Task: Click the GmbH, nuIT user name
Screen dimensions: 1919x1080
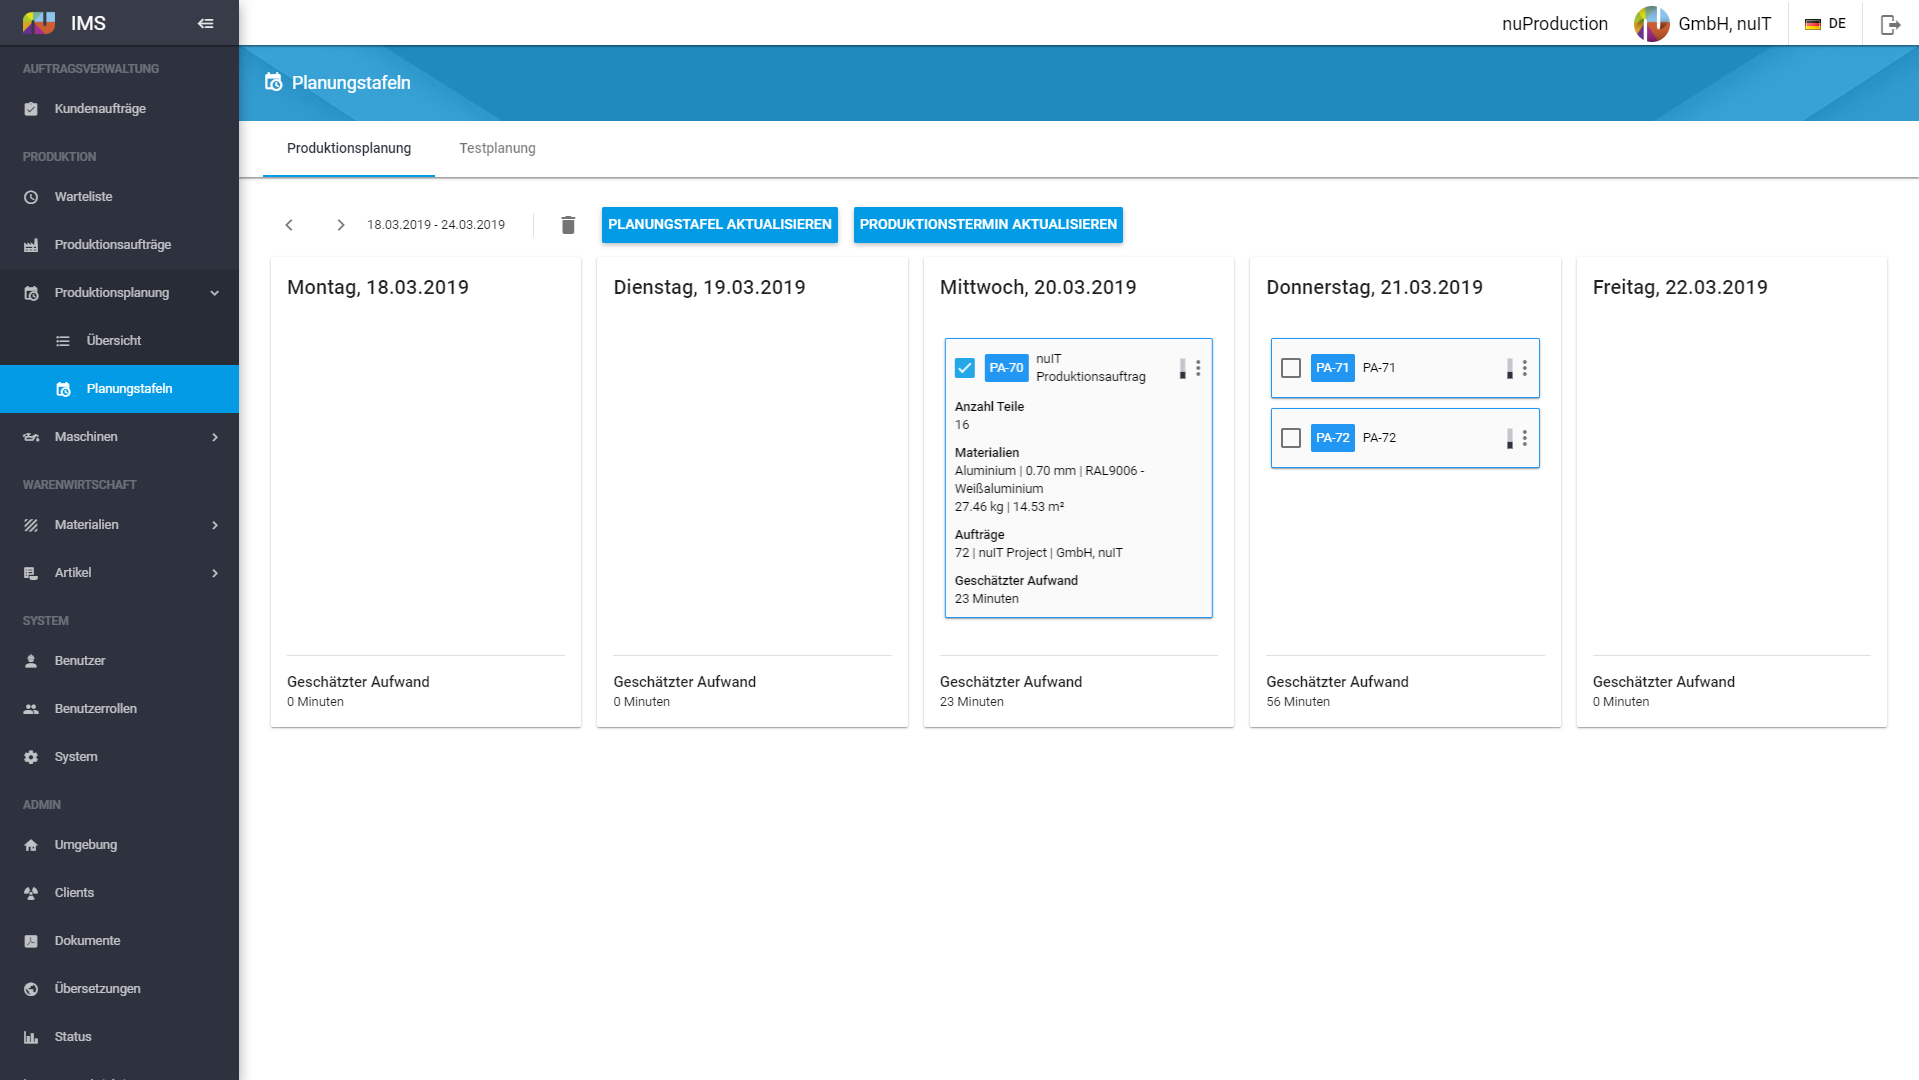Action: click(1725, 24)
